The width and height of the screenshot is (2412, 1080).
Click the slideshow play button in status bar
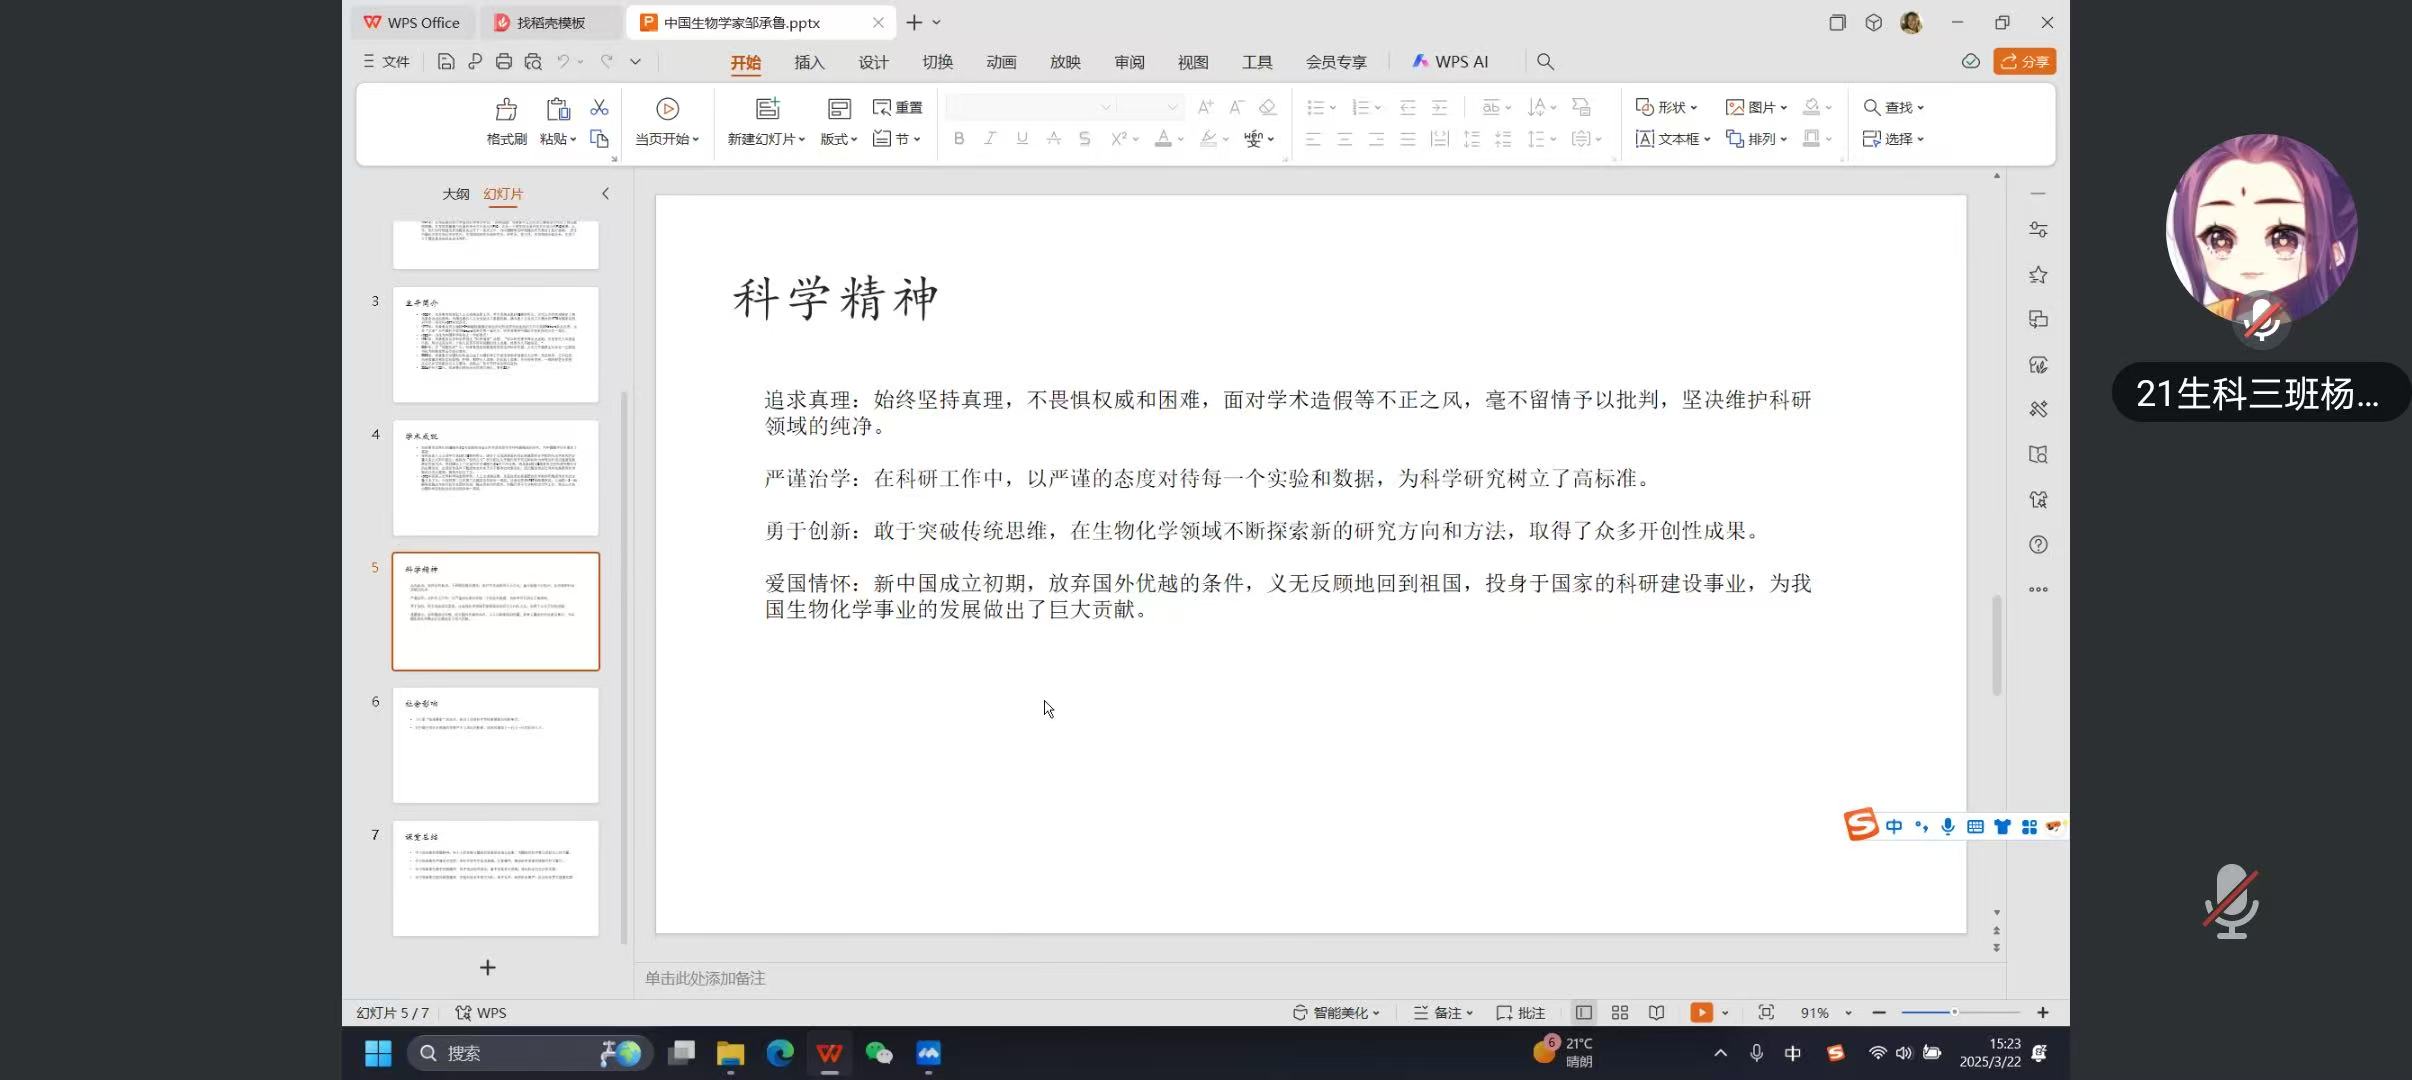click(x=1700, y=1013)
